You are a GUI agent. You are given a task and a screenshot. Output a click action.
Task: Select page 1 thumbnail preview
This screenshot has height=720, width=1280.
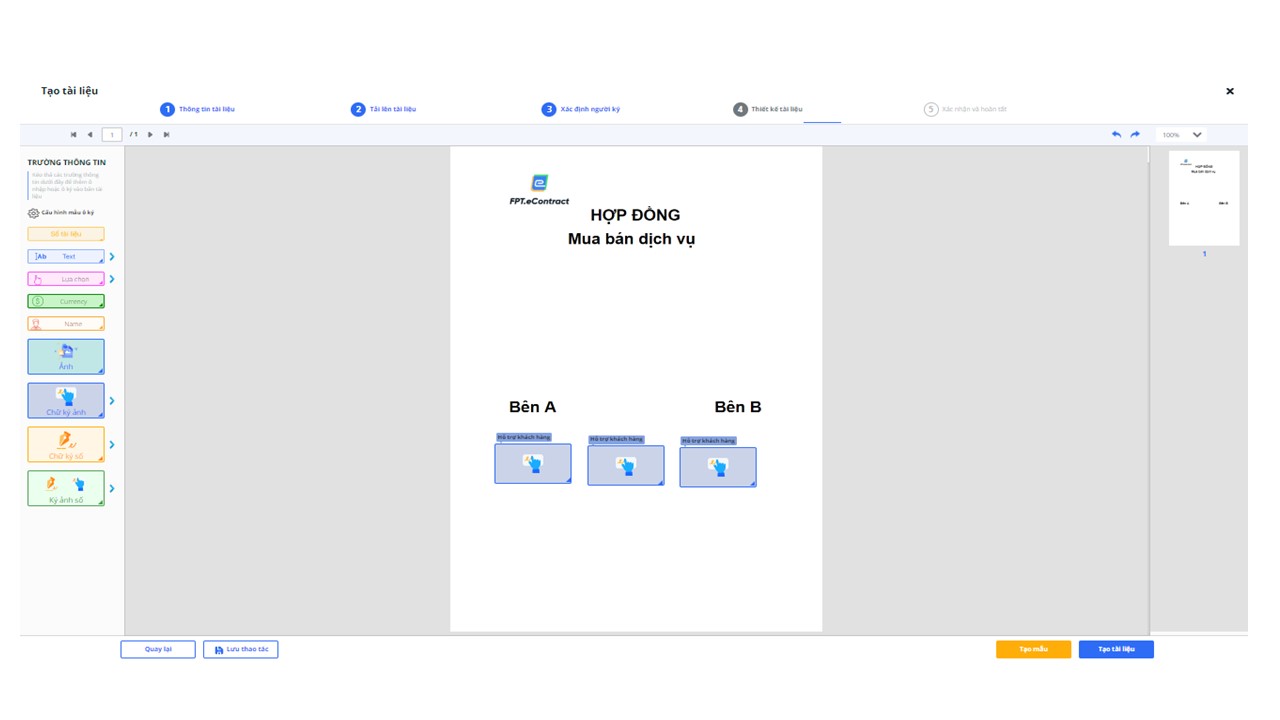point(1204,198)
